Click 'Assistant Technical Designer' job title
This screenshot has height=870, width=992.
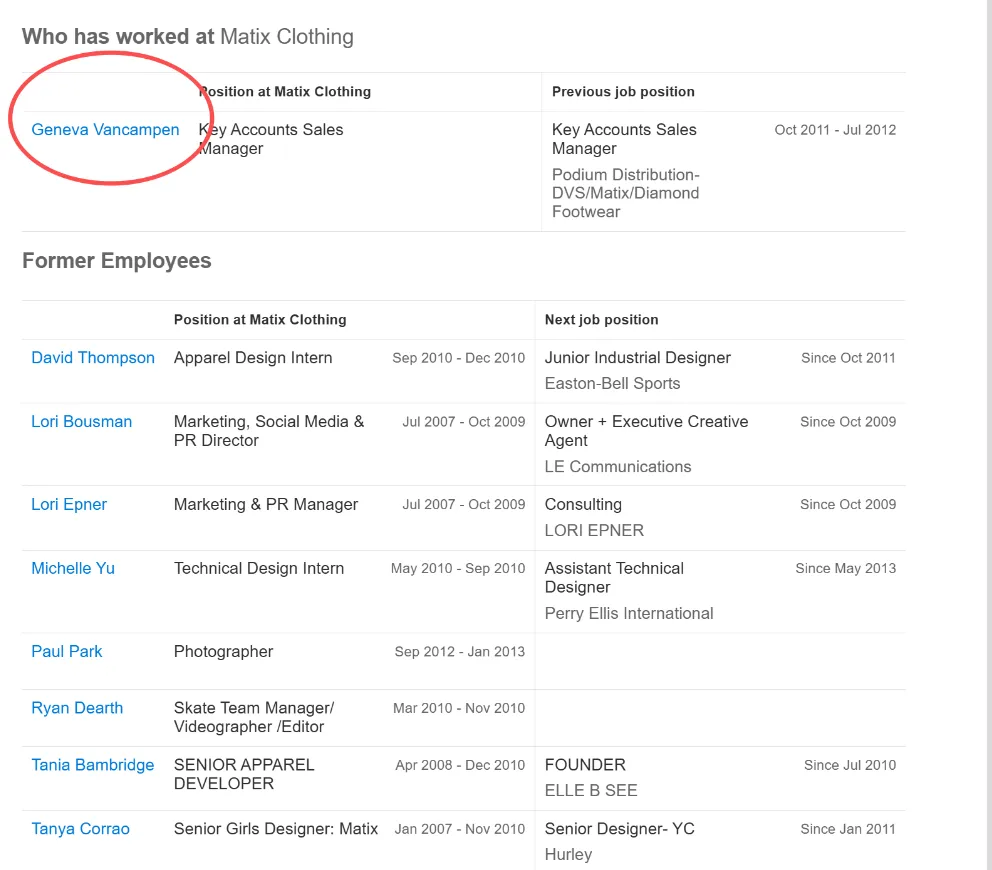tap(614, 578)
